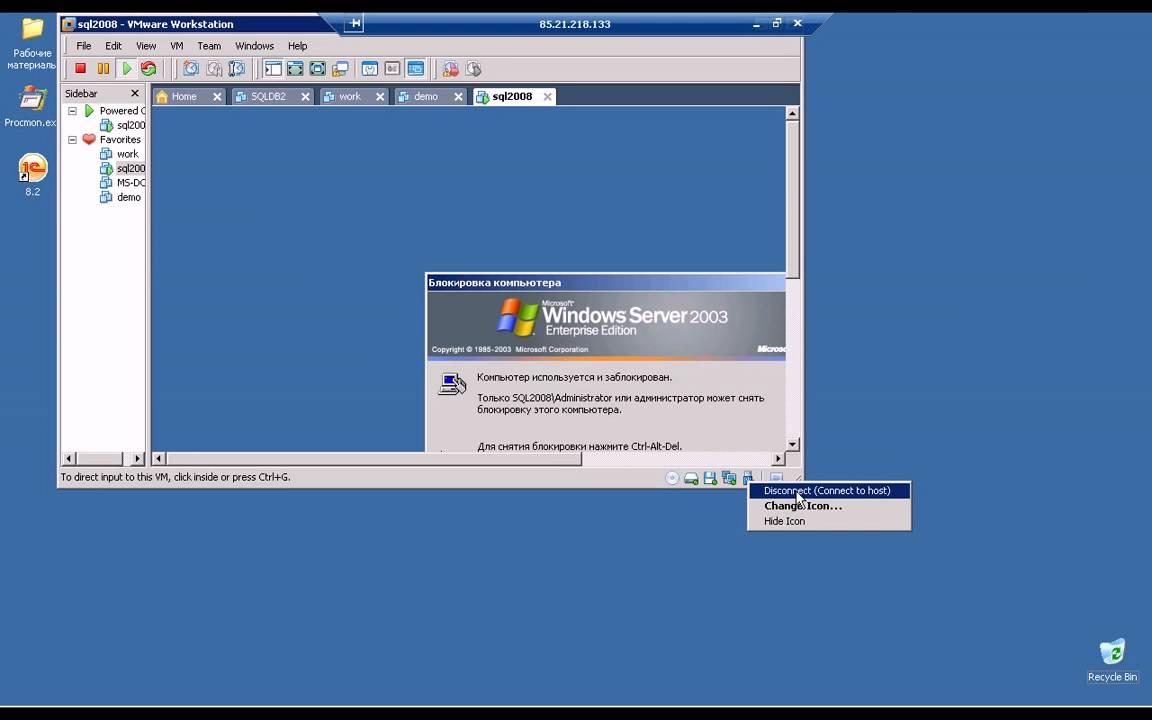
Task: Click sidebar scroll left arrow
Action: [x=68, y=458]
